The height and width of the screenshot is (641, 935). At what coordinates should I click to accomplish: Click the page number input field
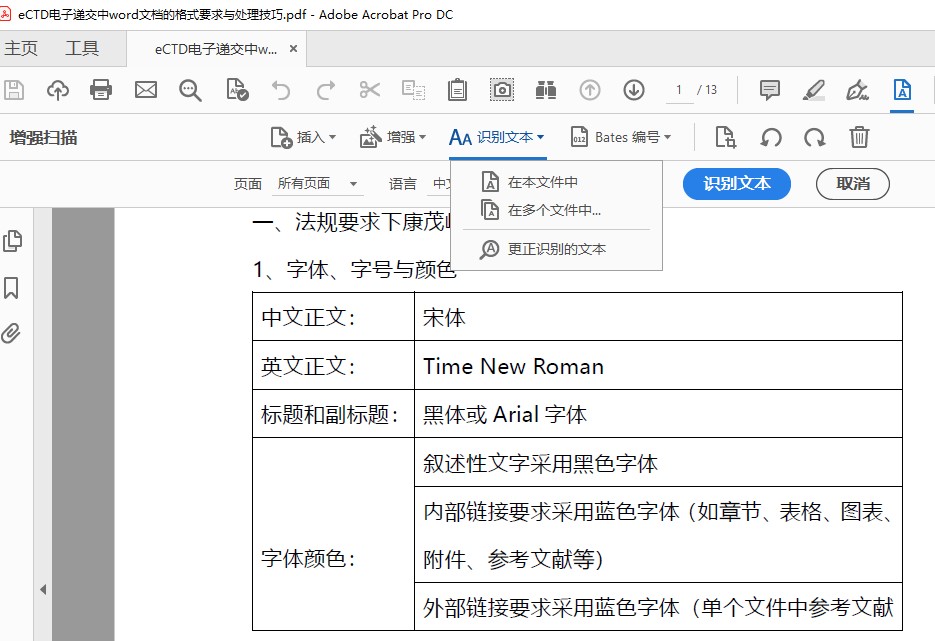(679, 90)
